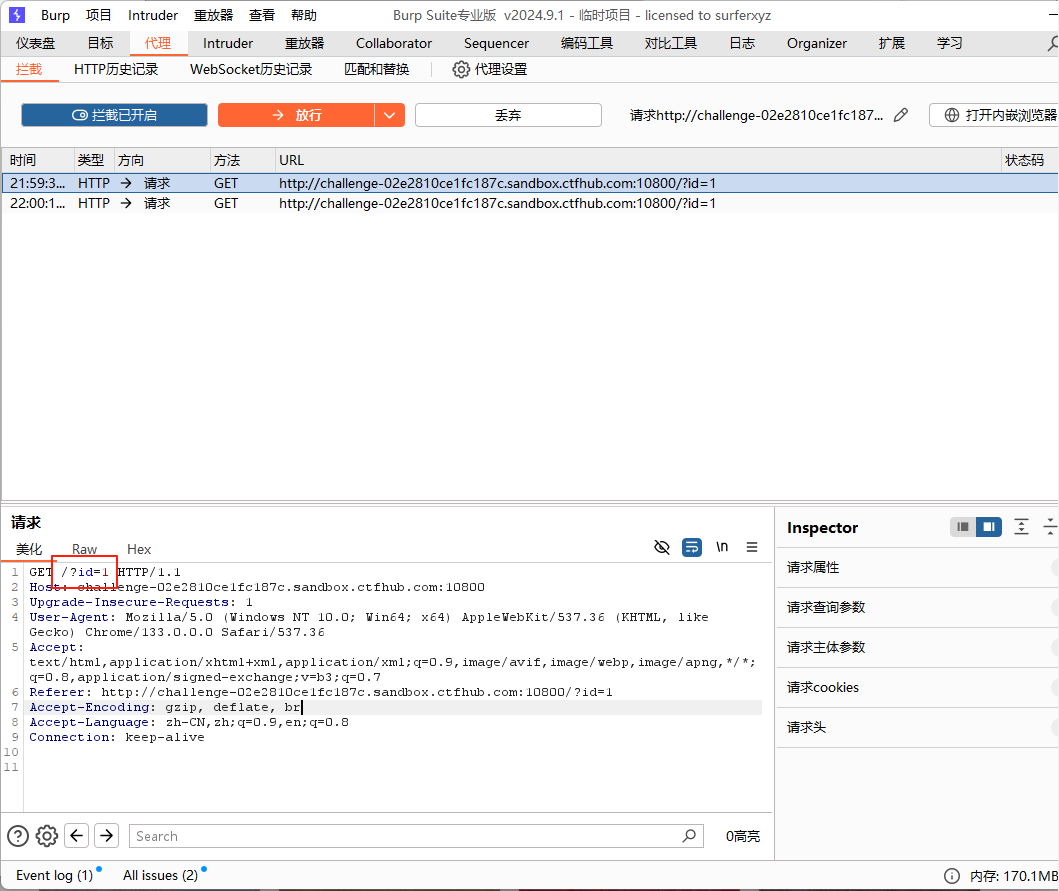The height and width of the screenshot is (891, 1059).
Task: Open the 查看 menu
Action: tap(262, 15)
